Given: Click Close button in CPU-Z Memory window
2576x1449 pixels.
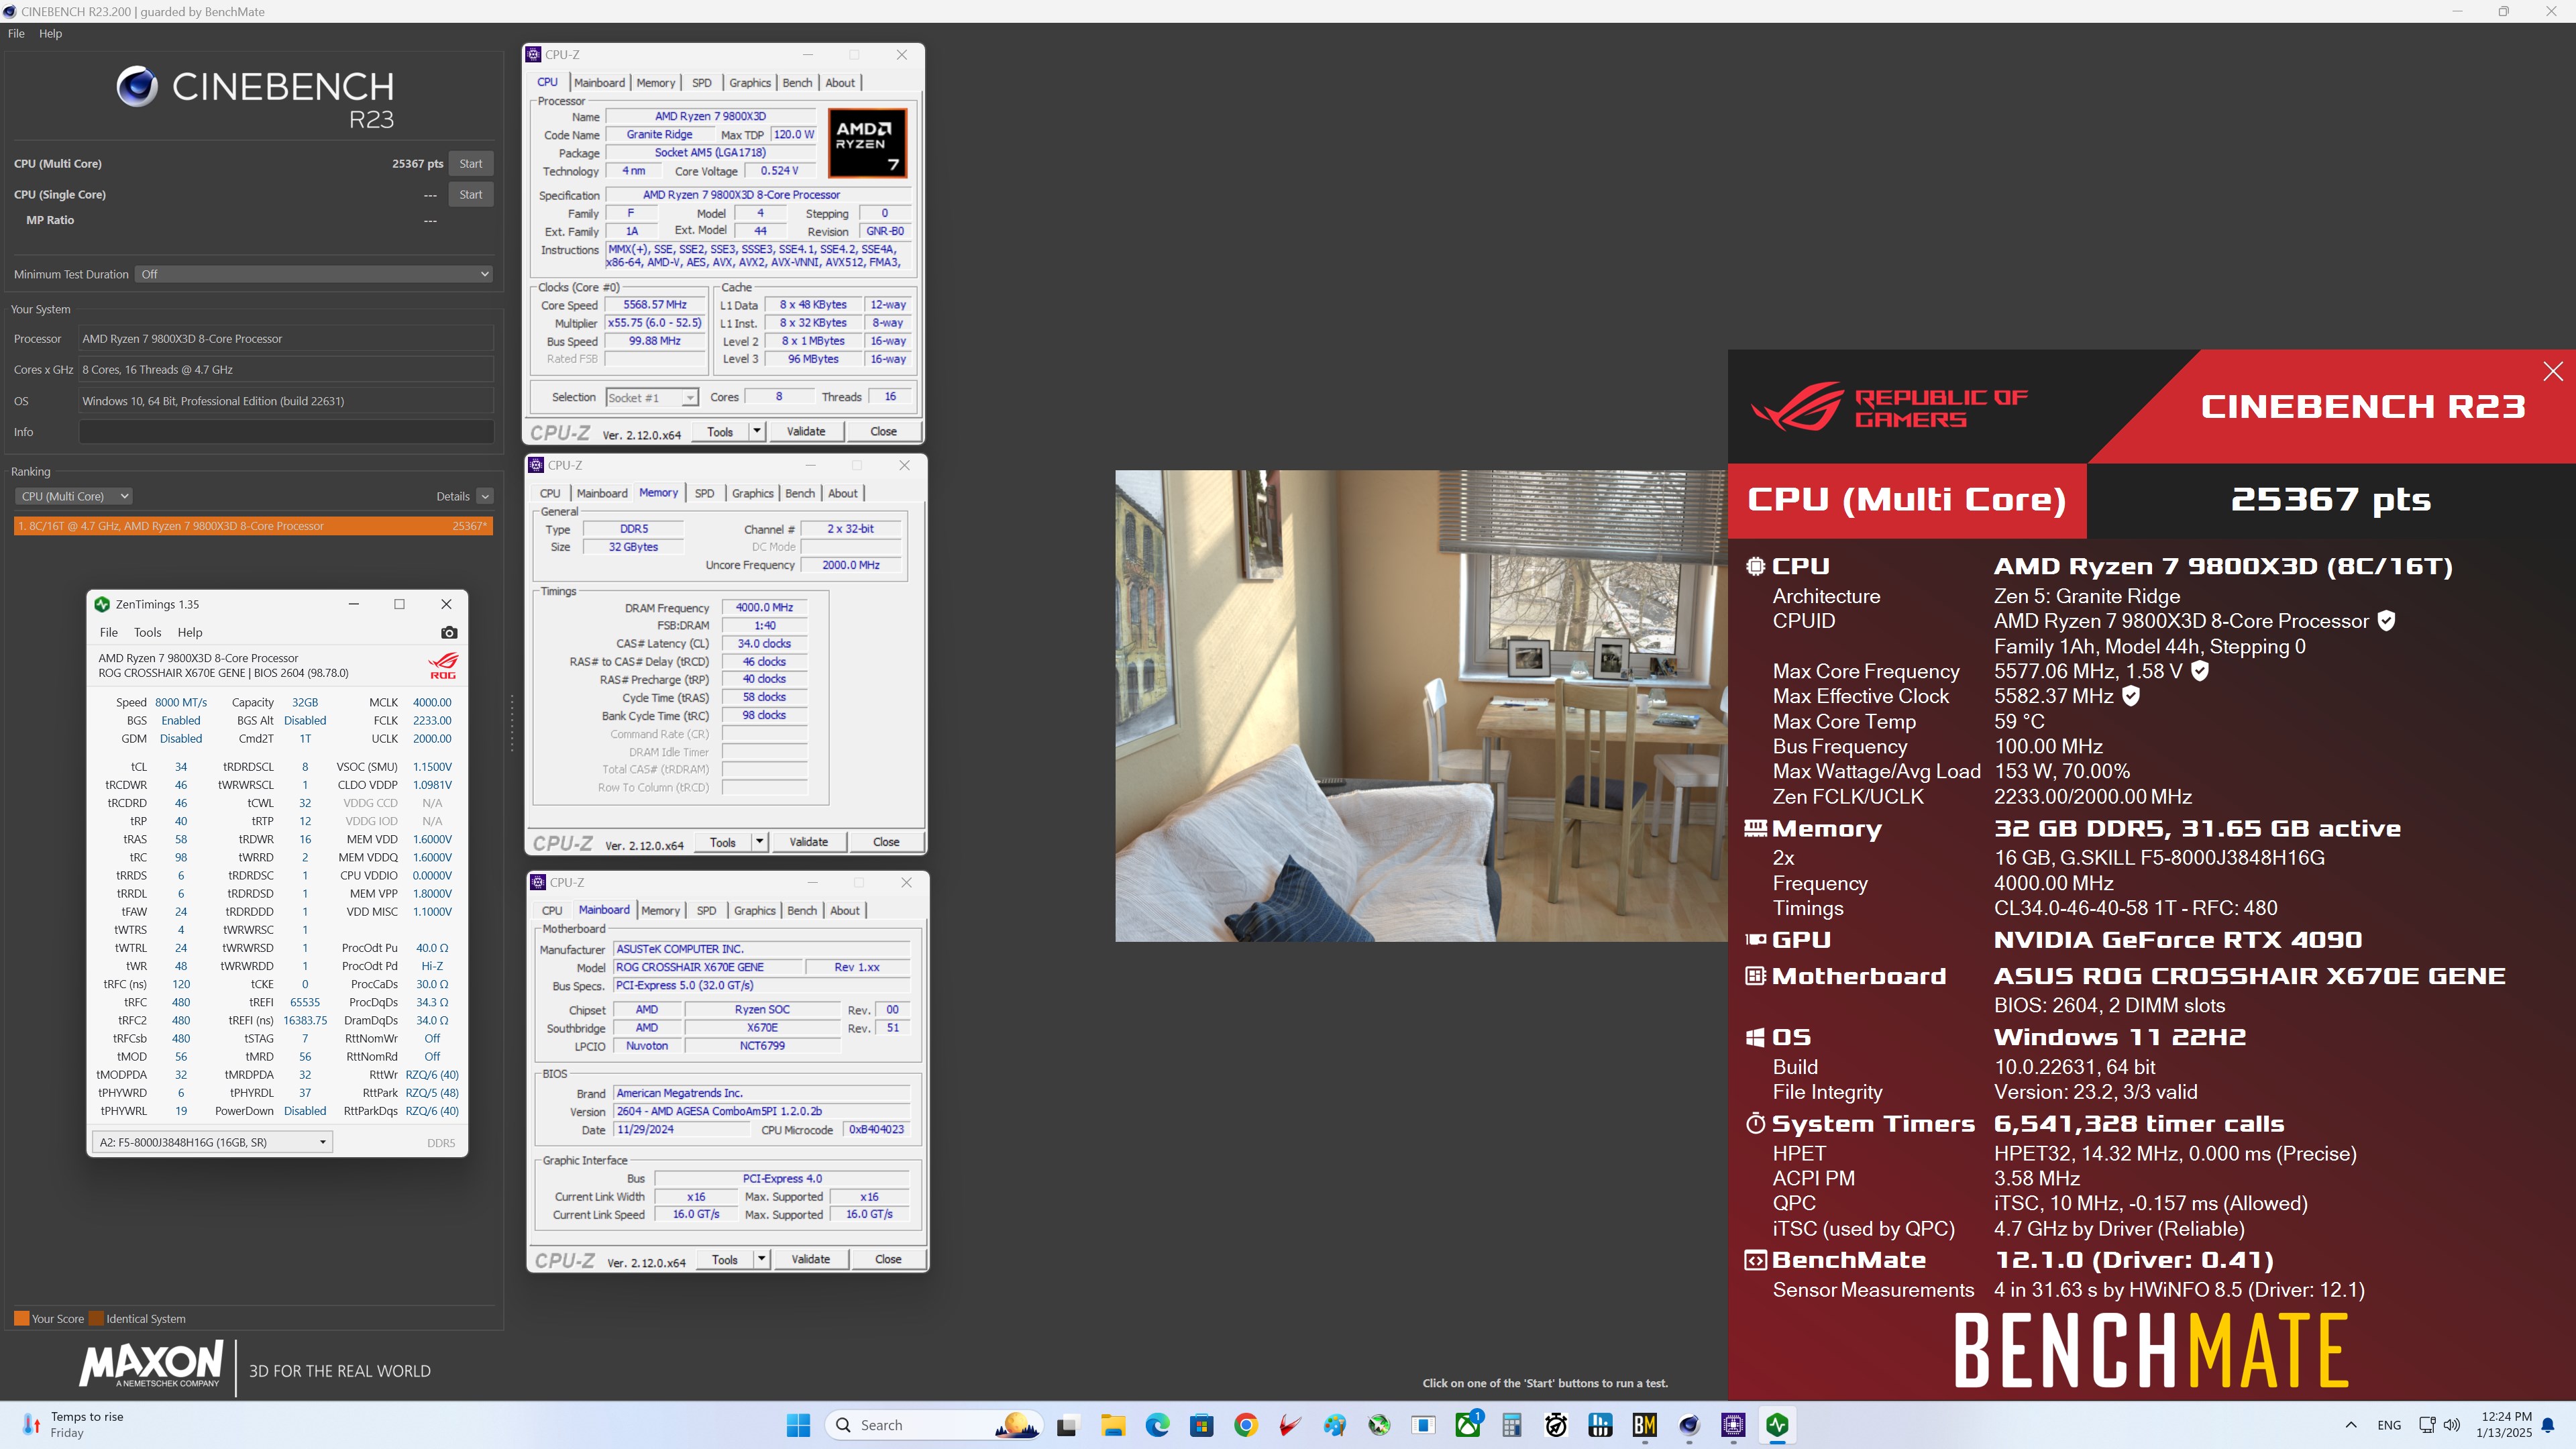Looking at the screenshot, I should pyautogui.click(x=886, y=842).
